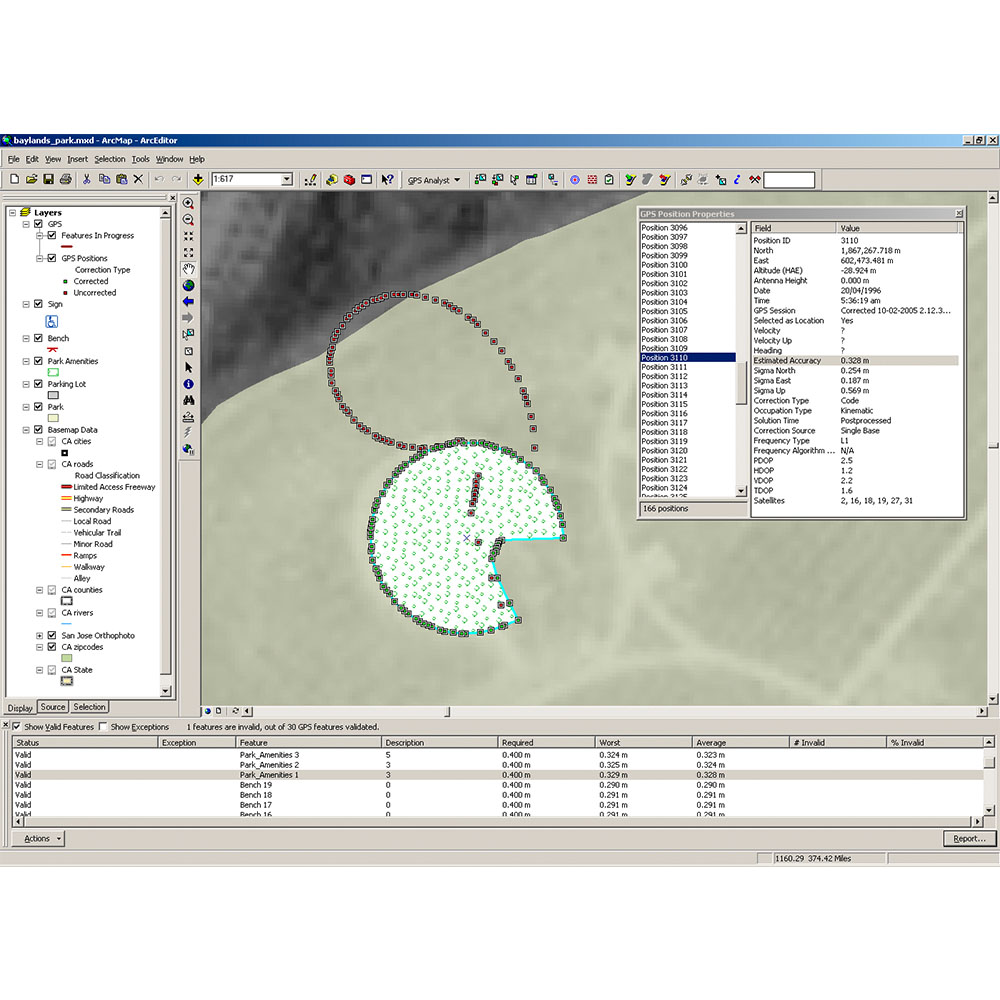Delete selection with X icon
Image resolution: width=1000 pixels, height=1000 pixels.
click(x=138, y=180)
